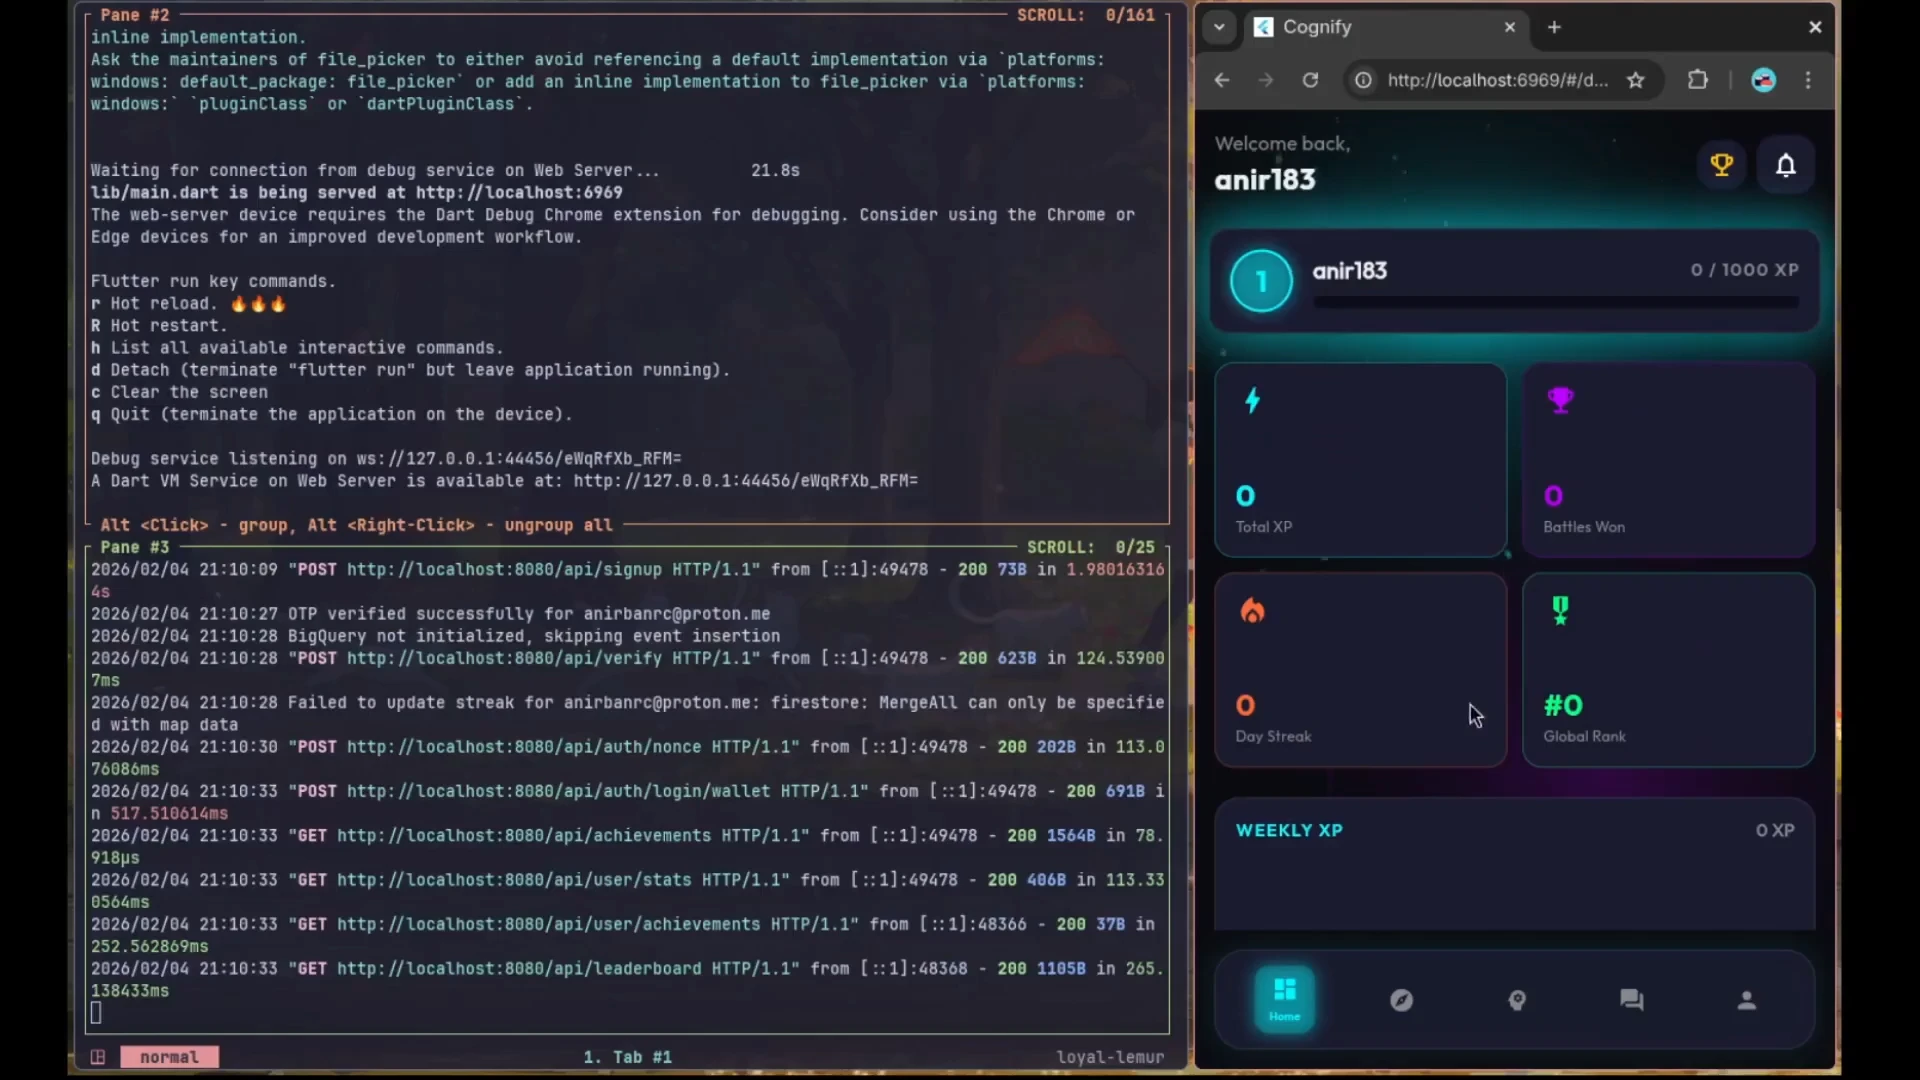The height and width of the screenshot is (1080, 1920).
Task: Click the Pane #2 title in terminal
Action: coord(135,15)
